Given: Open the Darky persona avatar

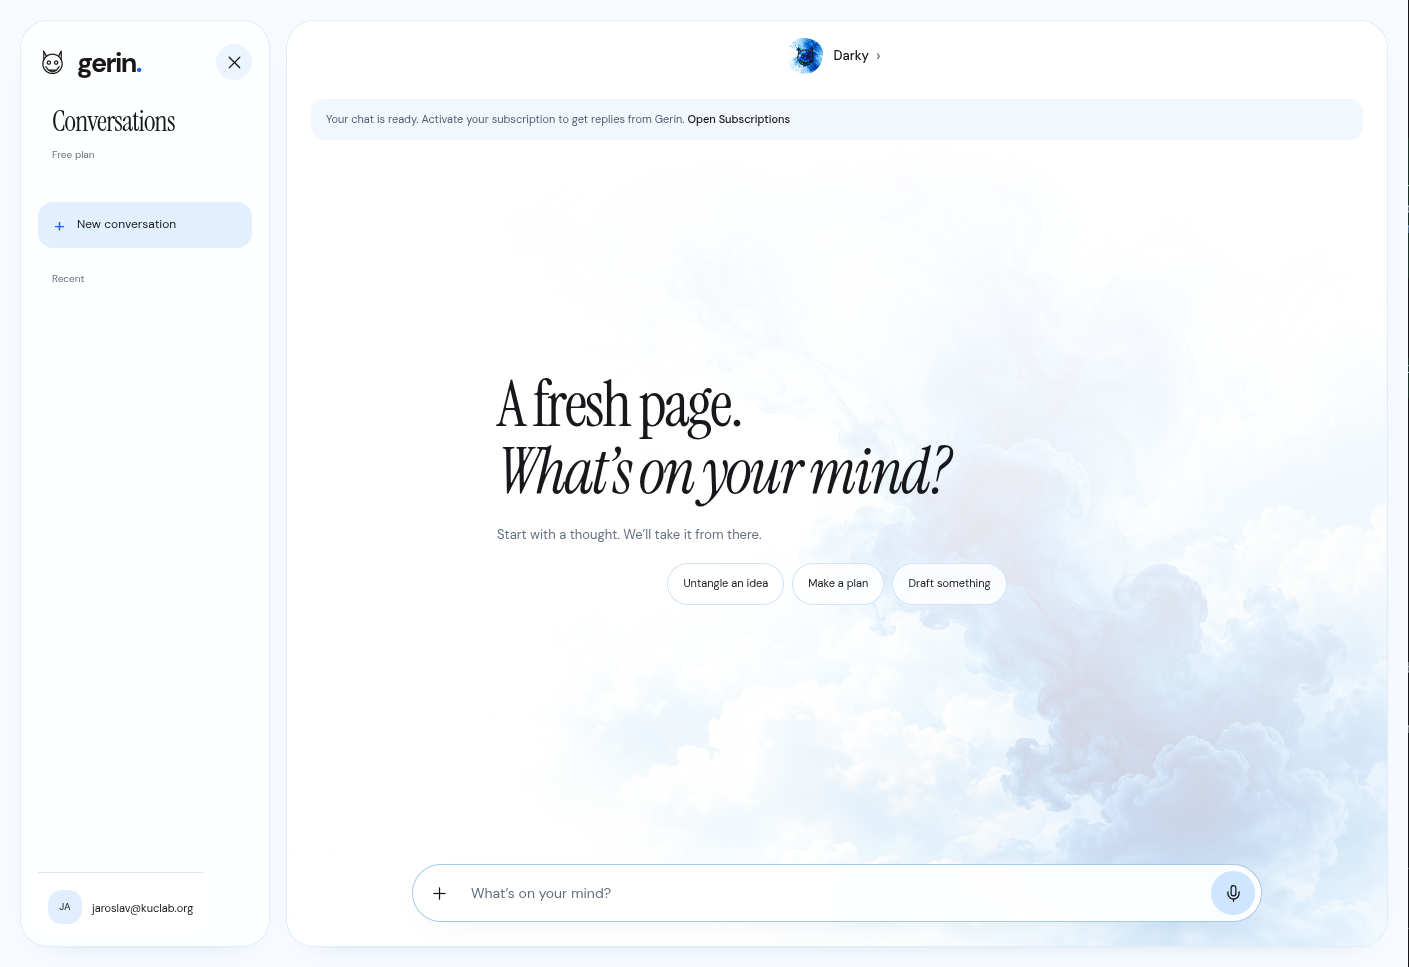Looking at the screenshot, I should (806, 56).
